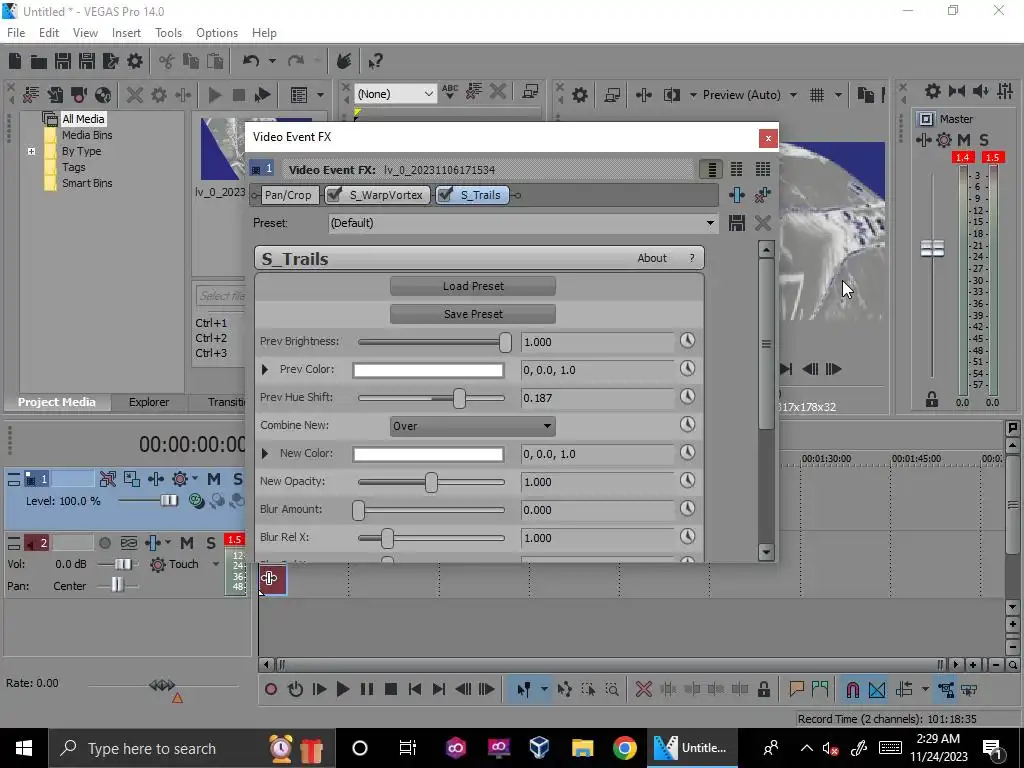Screen dimensions: 1024x768
Task: Click the Open folder icon in the toolbar
Action: pos(39,61)
